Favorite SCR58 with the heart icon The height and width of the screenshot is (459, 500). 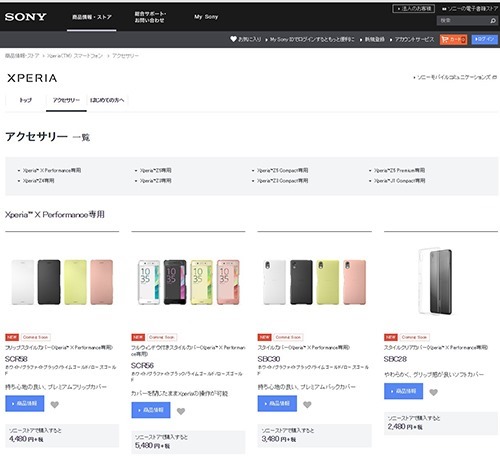click(x=55, y=405)
